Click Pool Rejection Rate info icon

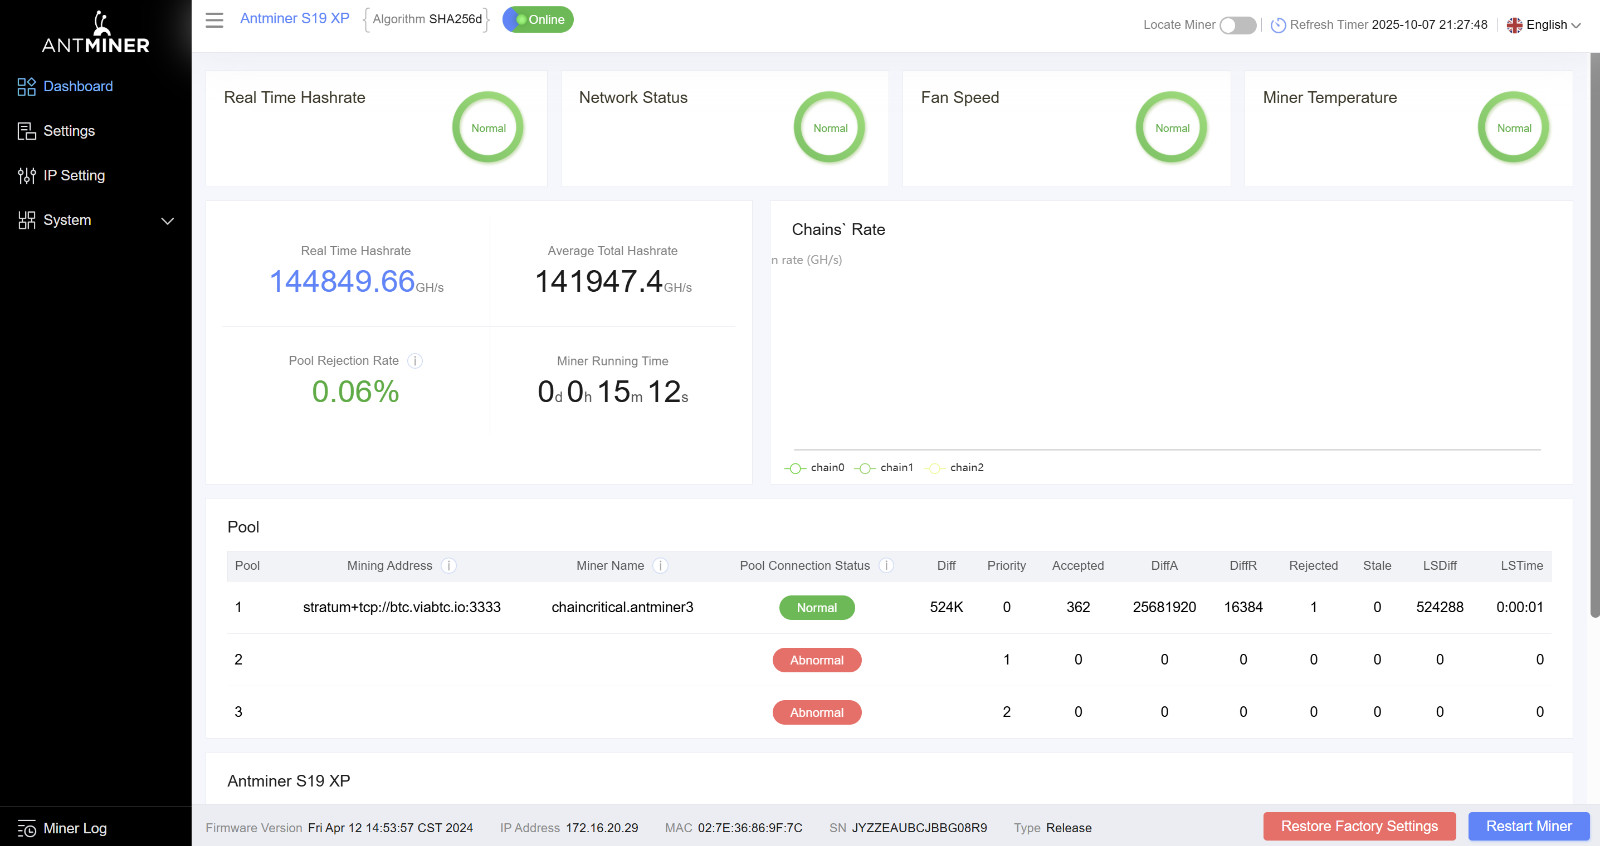tap(415, 361)
